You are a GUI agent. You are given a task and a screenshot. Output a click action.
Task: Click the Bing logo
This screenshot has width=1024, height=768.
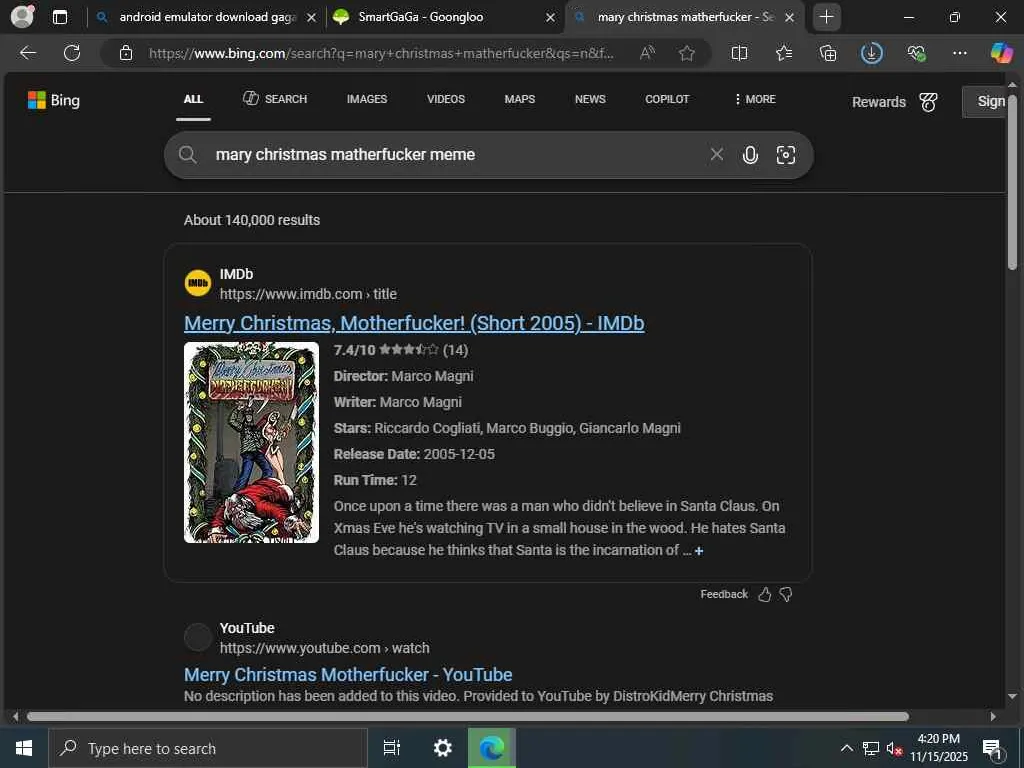click(54, 100)
